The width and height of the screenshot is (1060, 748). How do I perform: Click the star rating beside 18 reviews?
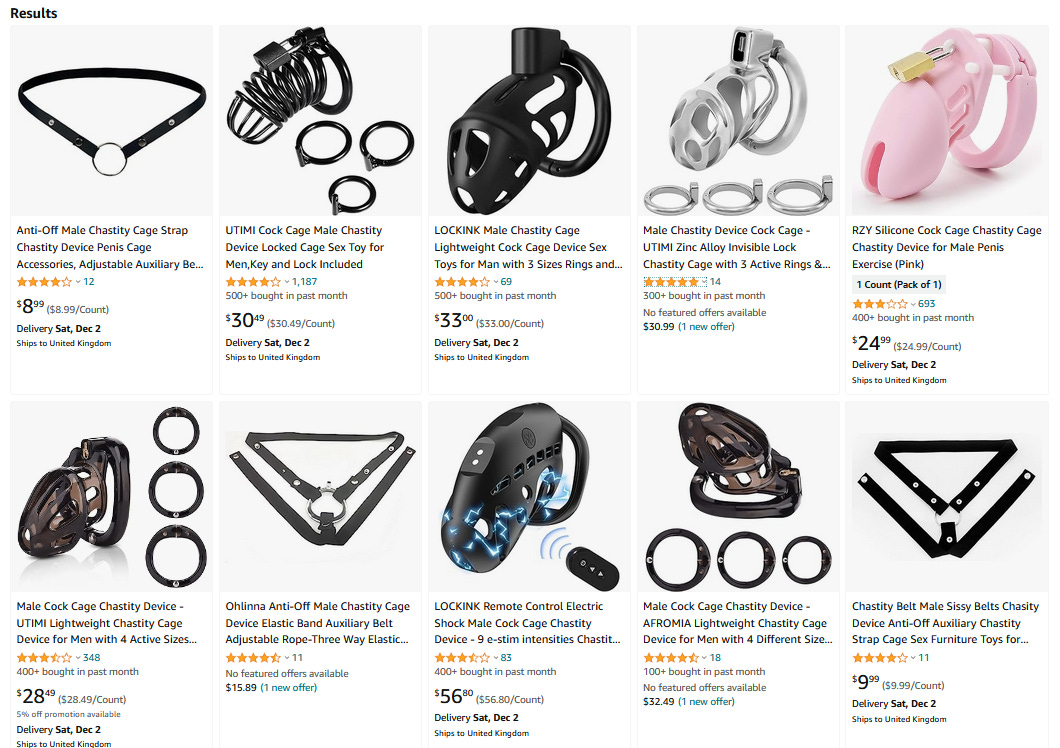pyautogui.click(x=671, y=657)
